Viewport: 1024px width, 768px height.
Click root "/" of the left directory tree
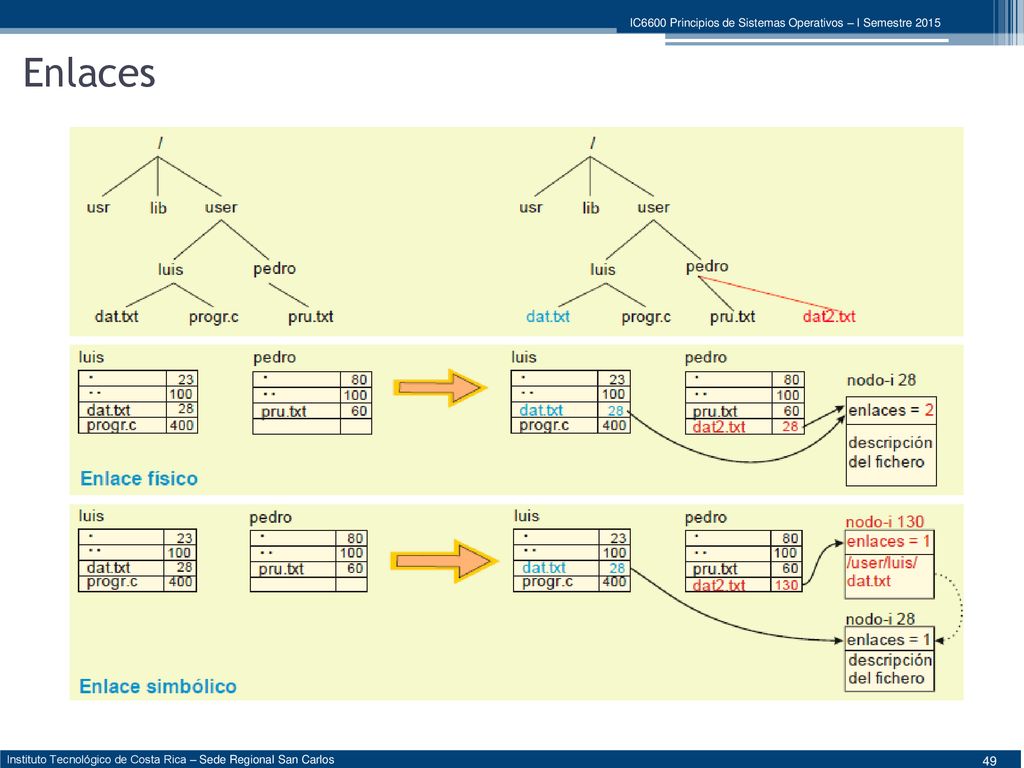(x=159, y=143)
